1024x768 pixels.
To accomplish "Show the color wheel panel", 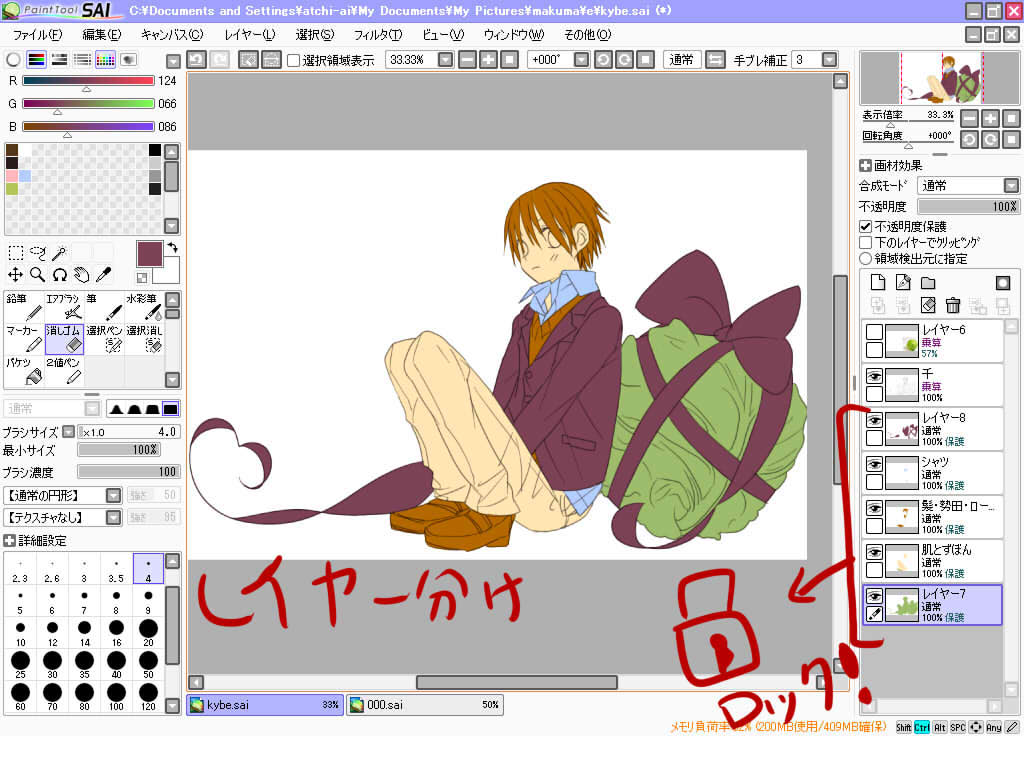I will point(13,60).
